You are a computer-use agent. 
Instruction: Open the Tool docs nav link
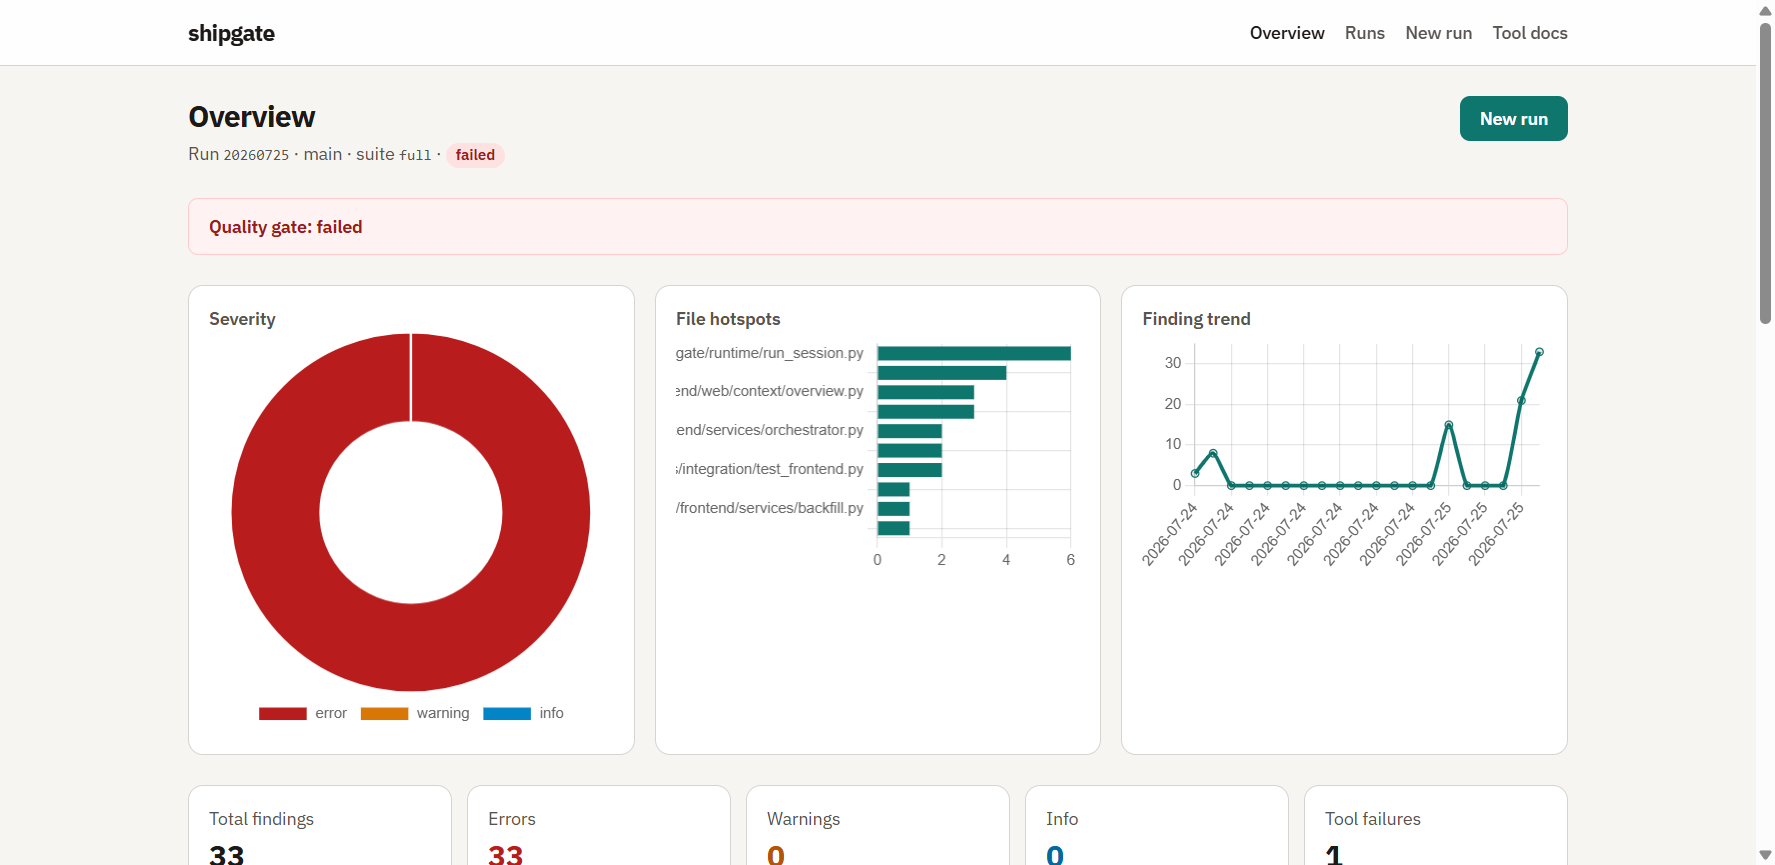pos(1530,33)
